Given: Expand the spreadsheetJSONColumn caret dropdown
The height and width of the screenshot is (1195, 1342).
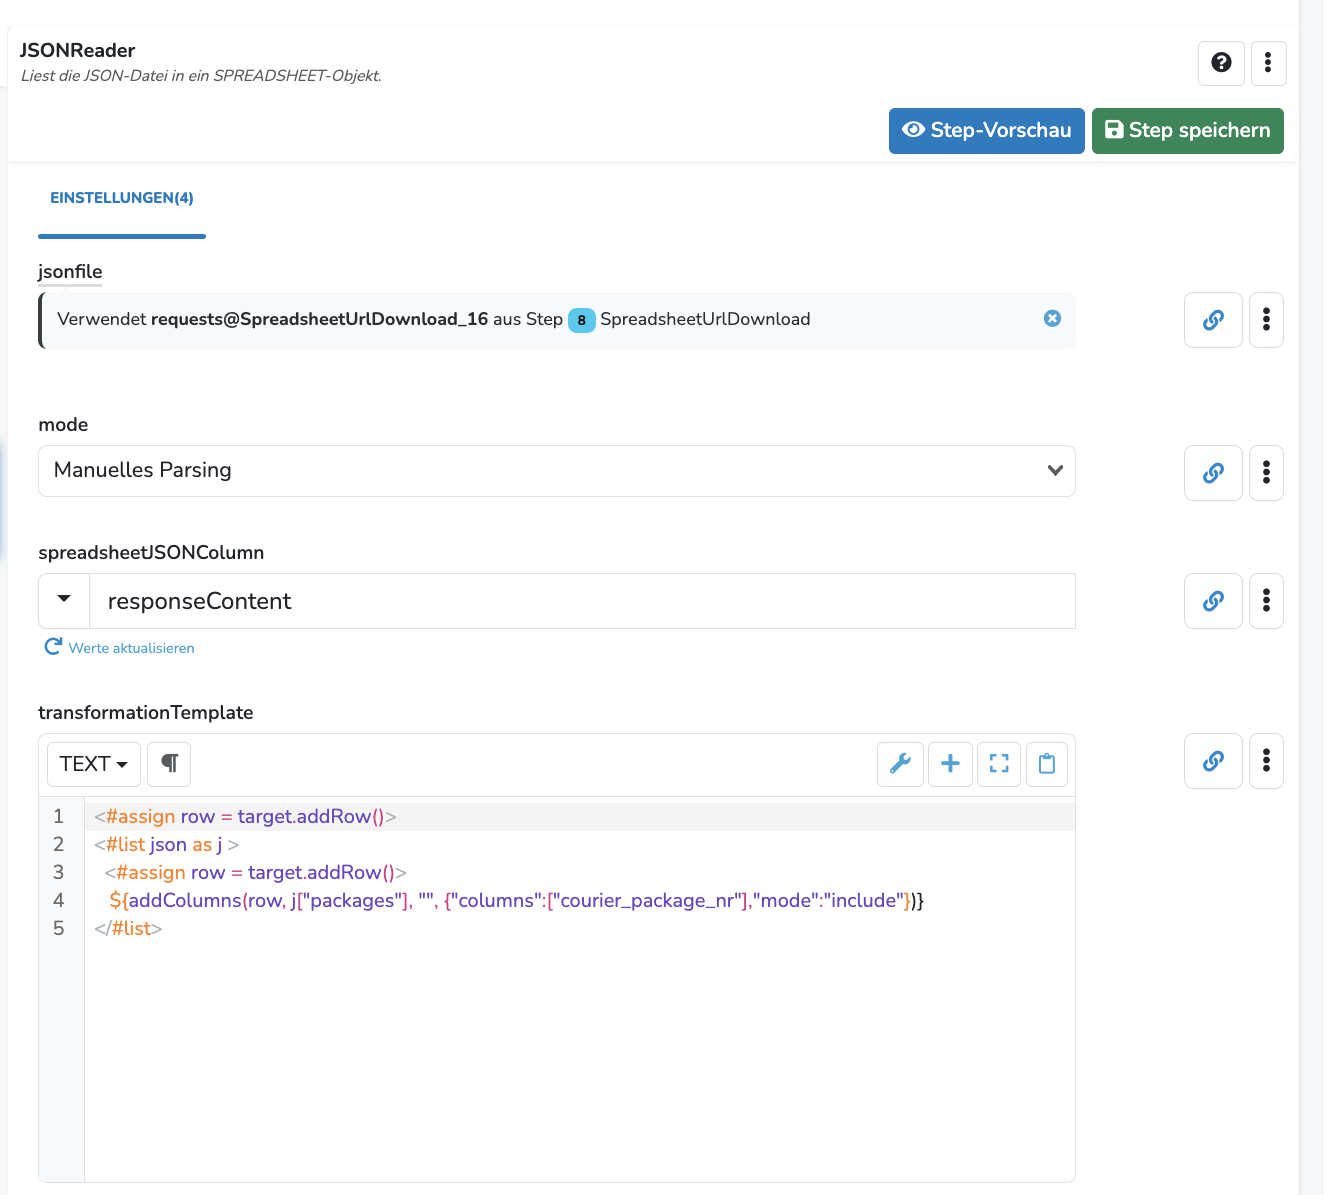Looking at the screenshot, I should [x=64, y=600].
